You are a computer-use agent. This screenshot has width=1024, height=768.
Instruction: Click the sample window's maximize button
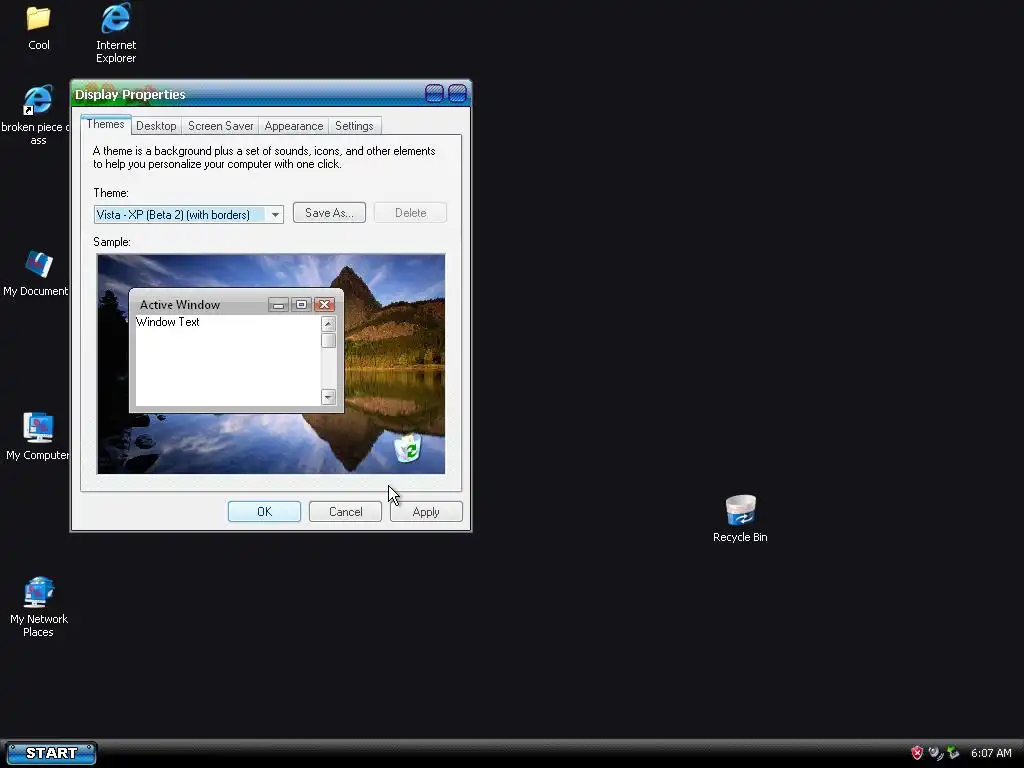(x=301, y=304)
